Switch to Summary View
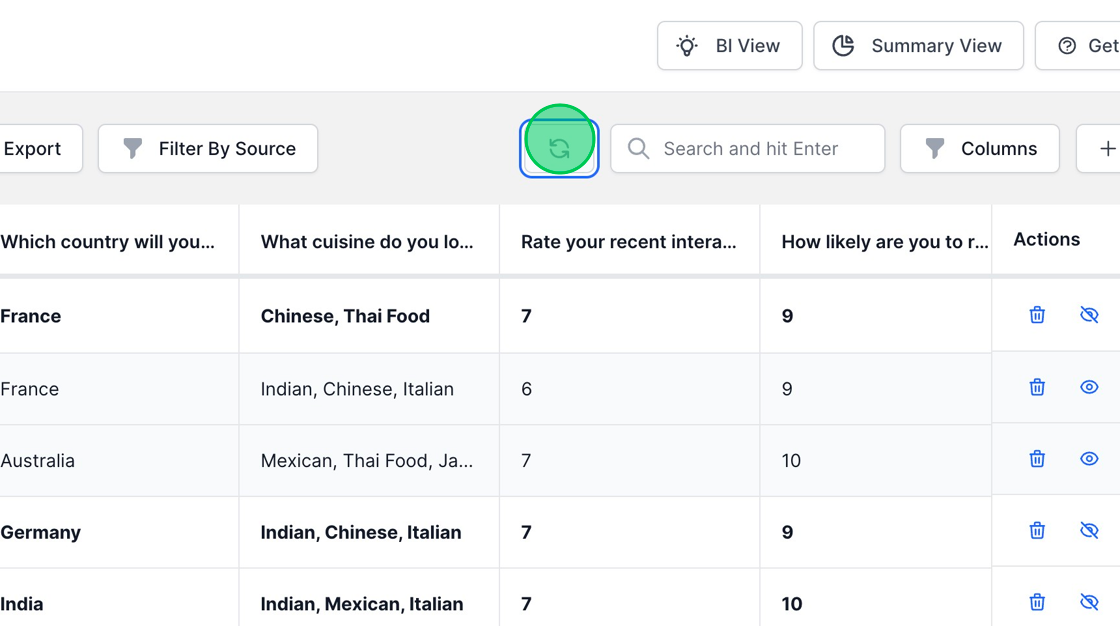Screen dimensions: 1120x626 coord(917,45)
